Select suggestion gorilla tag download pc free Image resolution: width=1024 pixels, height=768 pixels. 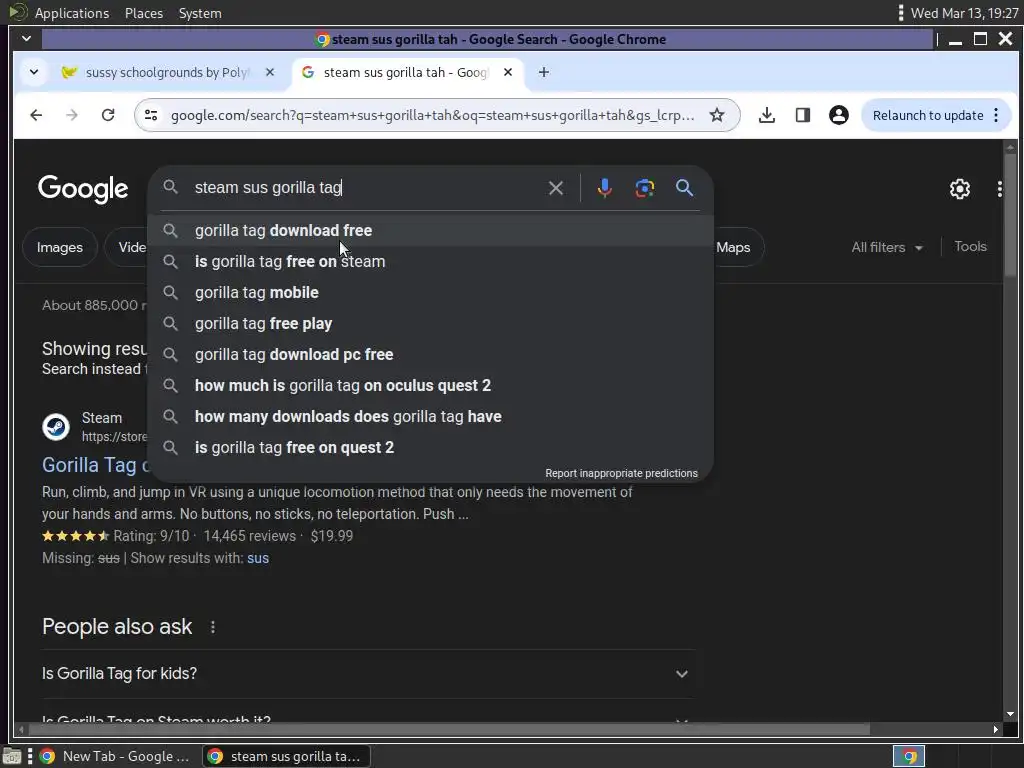pyautogui.click(x=430, y=355)
